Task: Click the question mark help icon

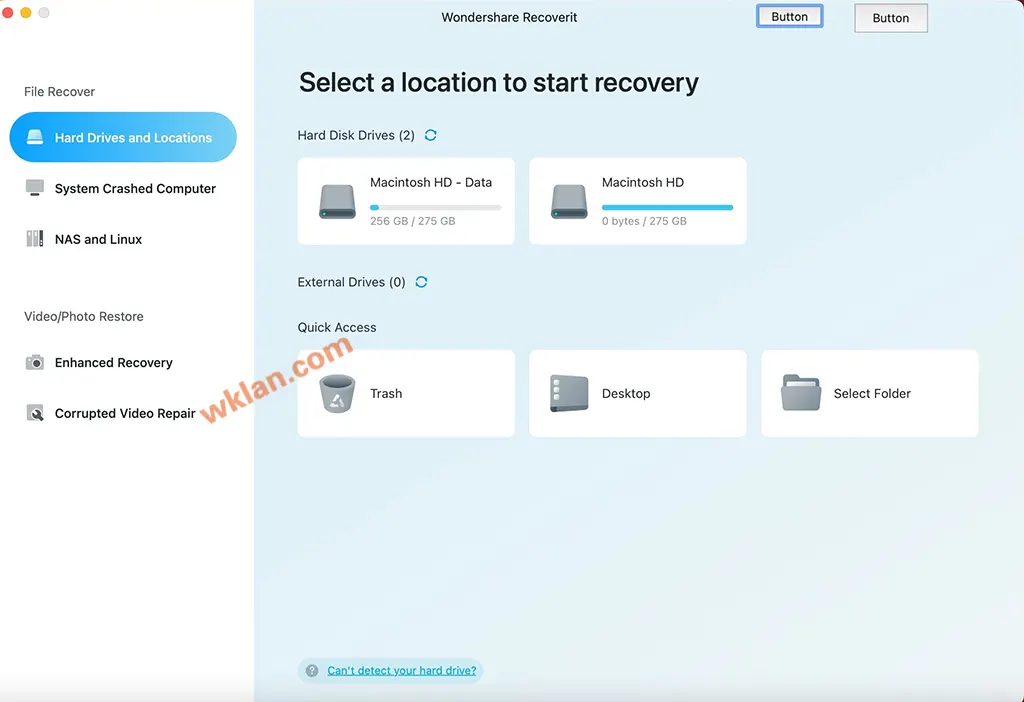Action: coord(312,671)
